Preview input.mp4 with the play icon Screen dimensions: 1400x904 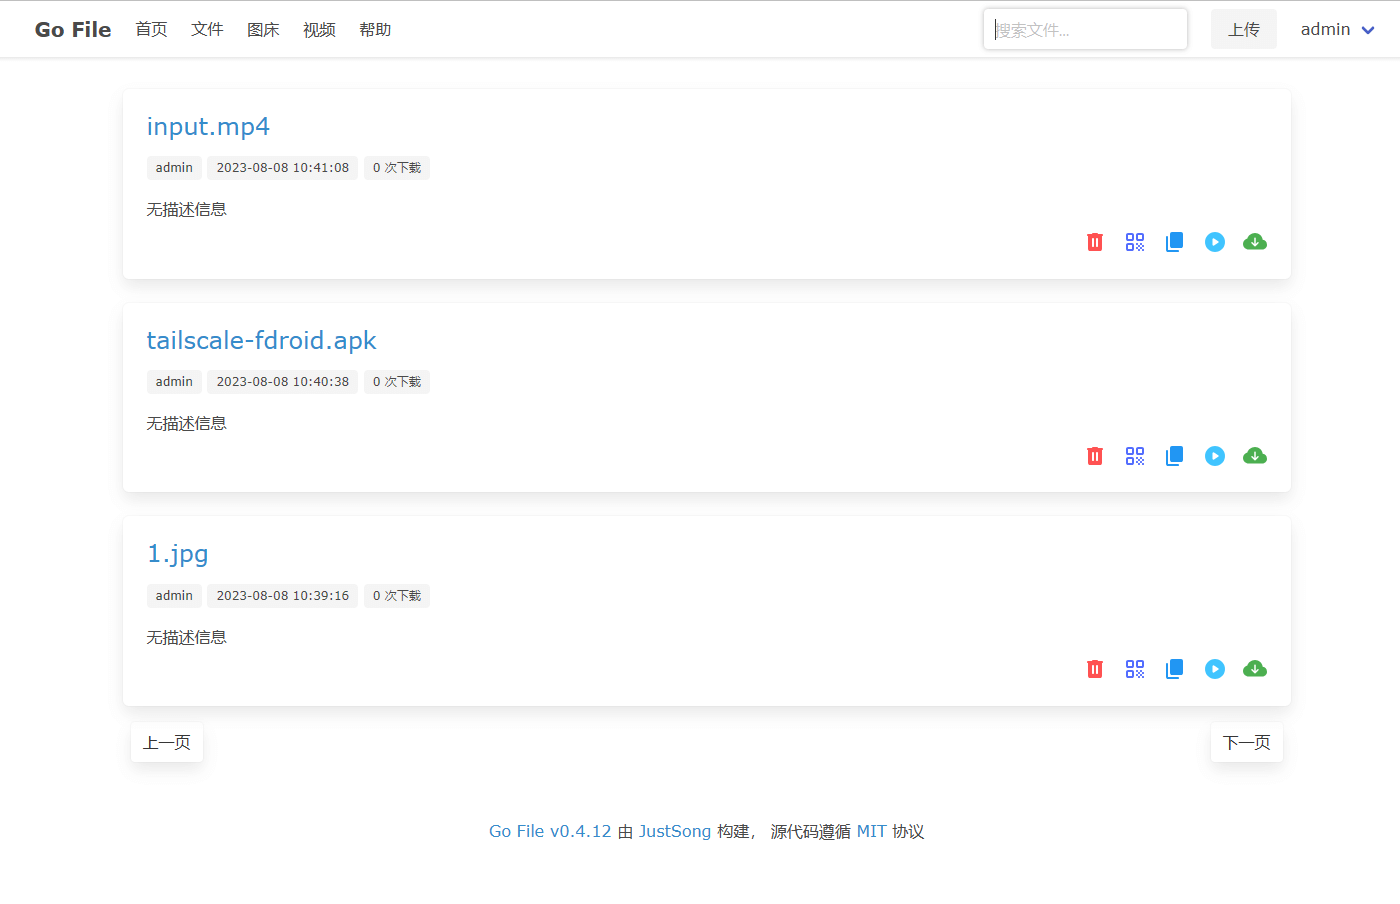coord(1214,241)
